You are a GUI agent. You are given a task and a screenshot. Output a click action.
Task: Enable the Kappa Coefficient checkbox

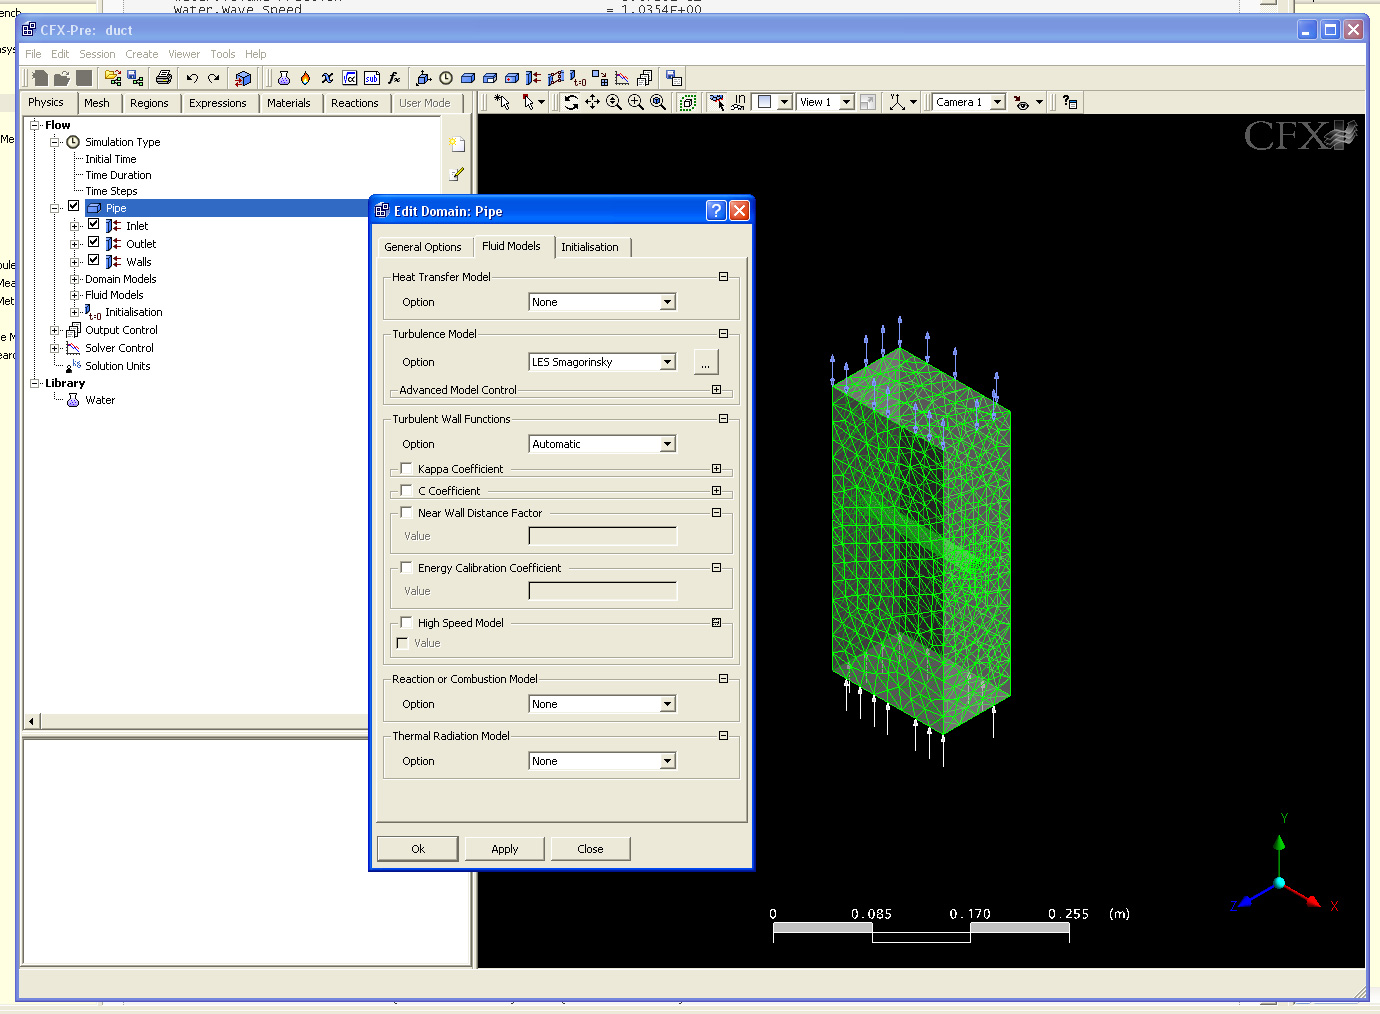[406, 468]
